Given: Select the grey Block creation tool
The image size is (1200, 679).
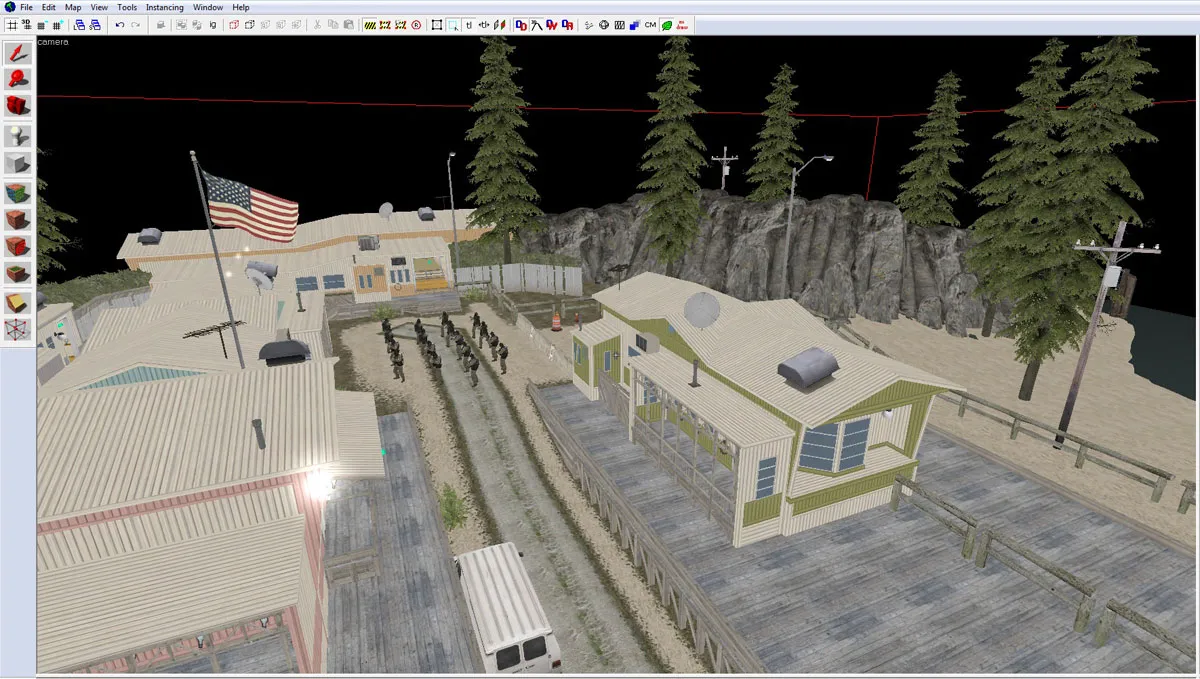Looking at the screenshot, I should point(18,163).
